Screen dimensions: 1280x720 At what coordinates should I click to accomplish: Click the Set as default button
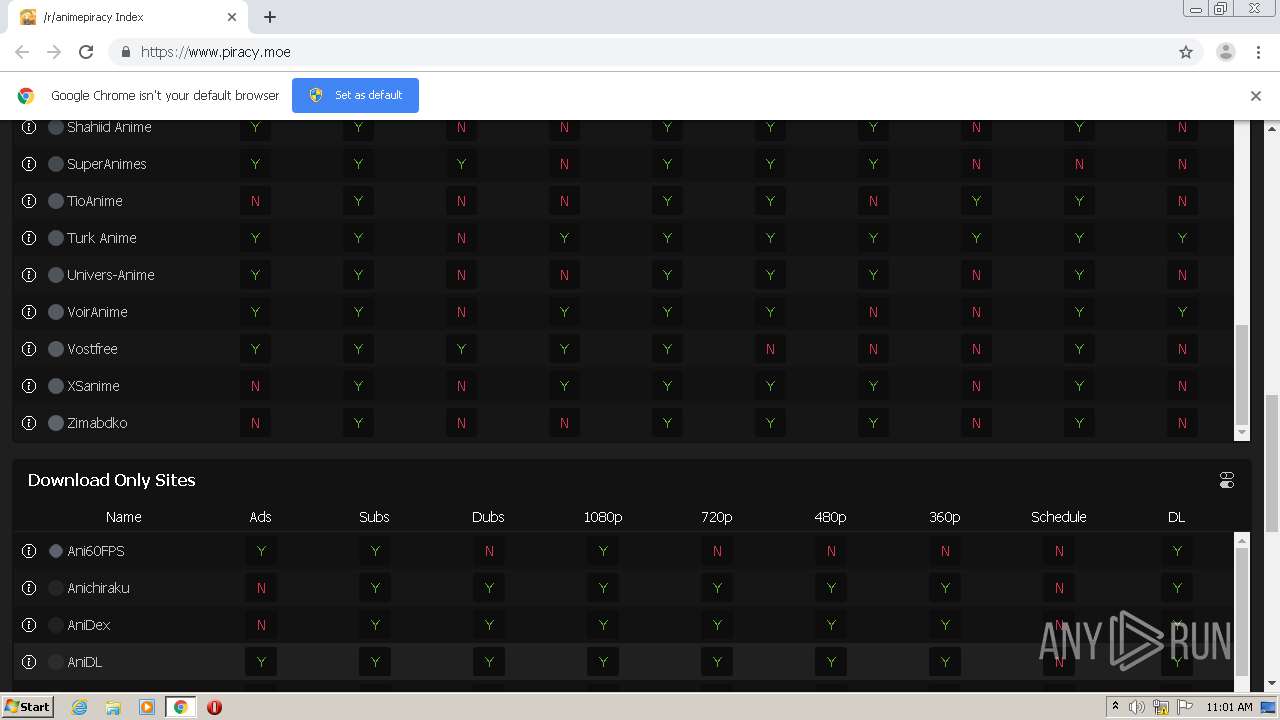click(355, 95)
